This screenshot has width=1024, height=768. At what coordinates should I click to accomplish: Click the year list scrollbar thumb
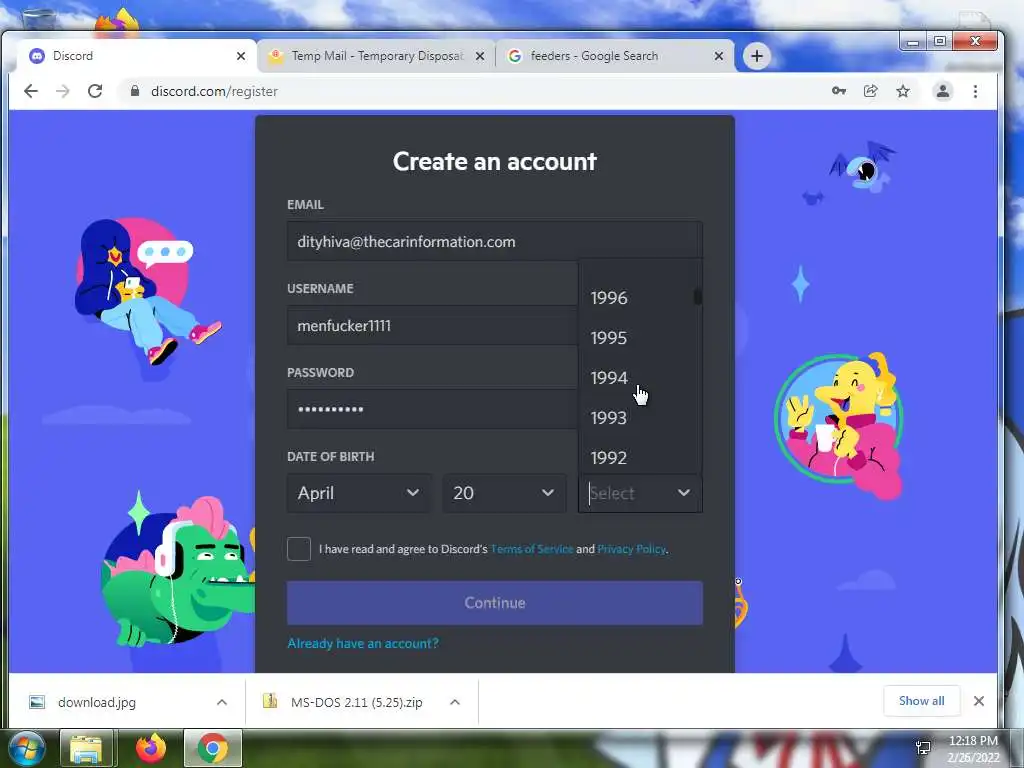tap(697, 296)
